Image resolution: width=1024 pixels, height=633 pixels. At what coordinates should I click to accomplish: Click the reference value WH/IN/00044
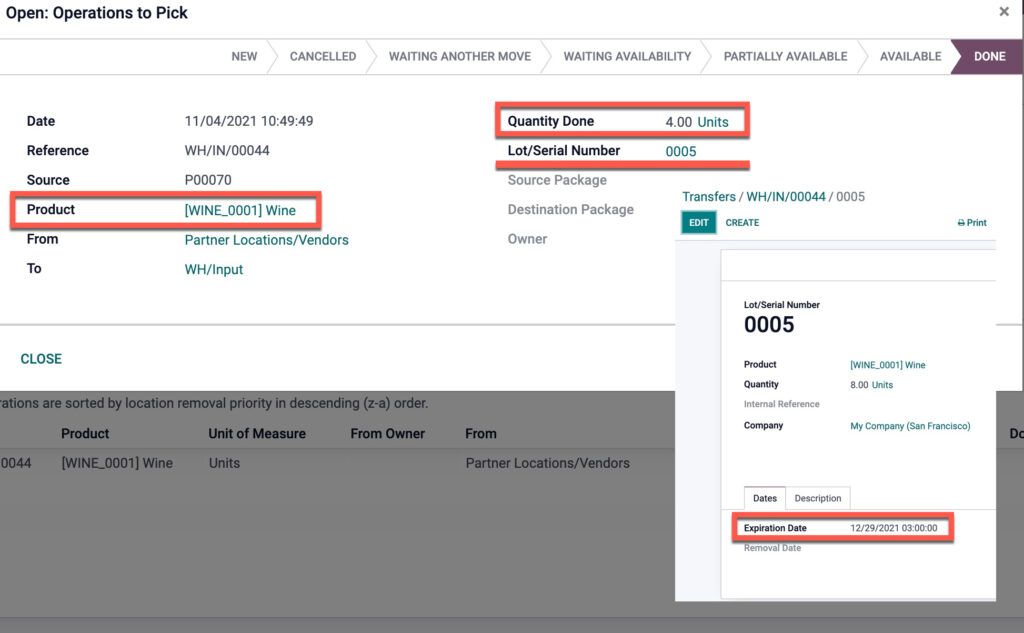pos(227,151)
